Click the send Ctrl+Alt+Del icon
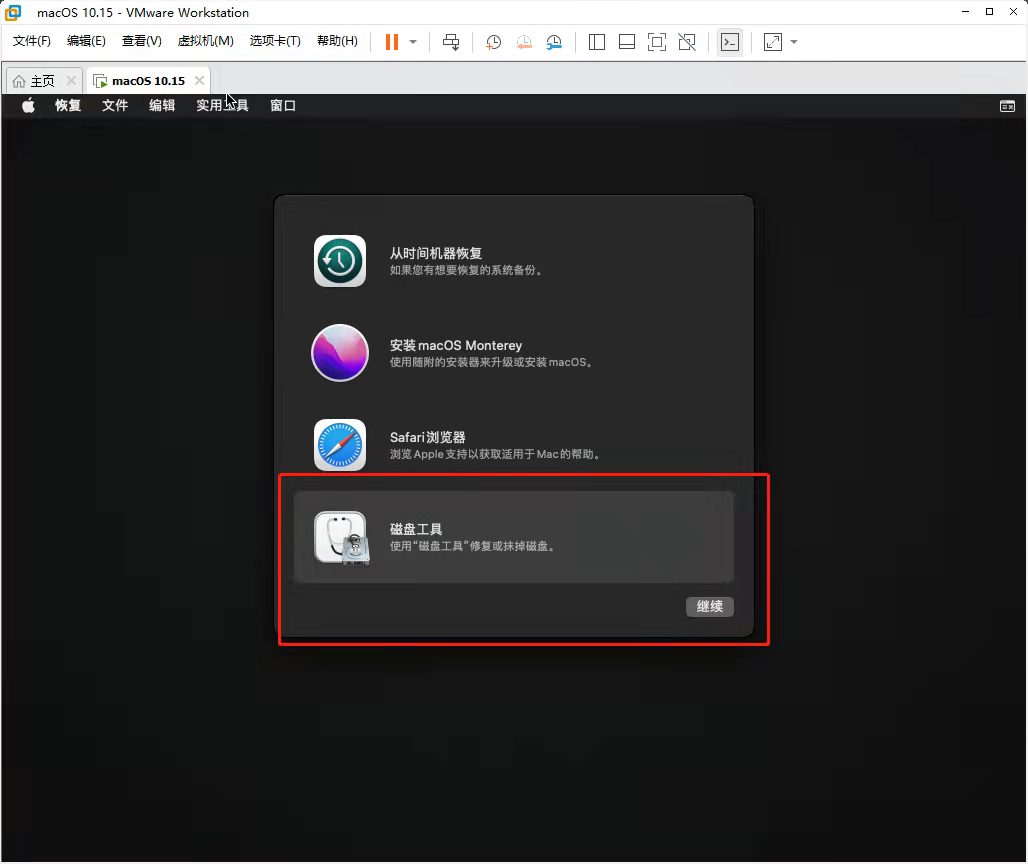Viewport: 1028px width, 864px height. pyautogui.click(x=452, y=42)
